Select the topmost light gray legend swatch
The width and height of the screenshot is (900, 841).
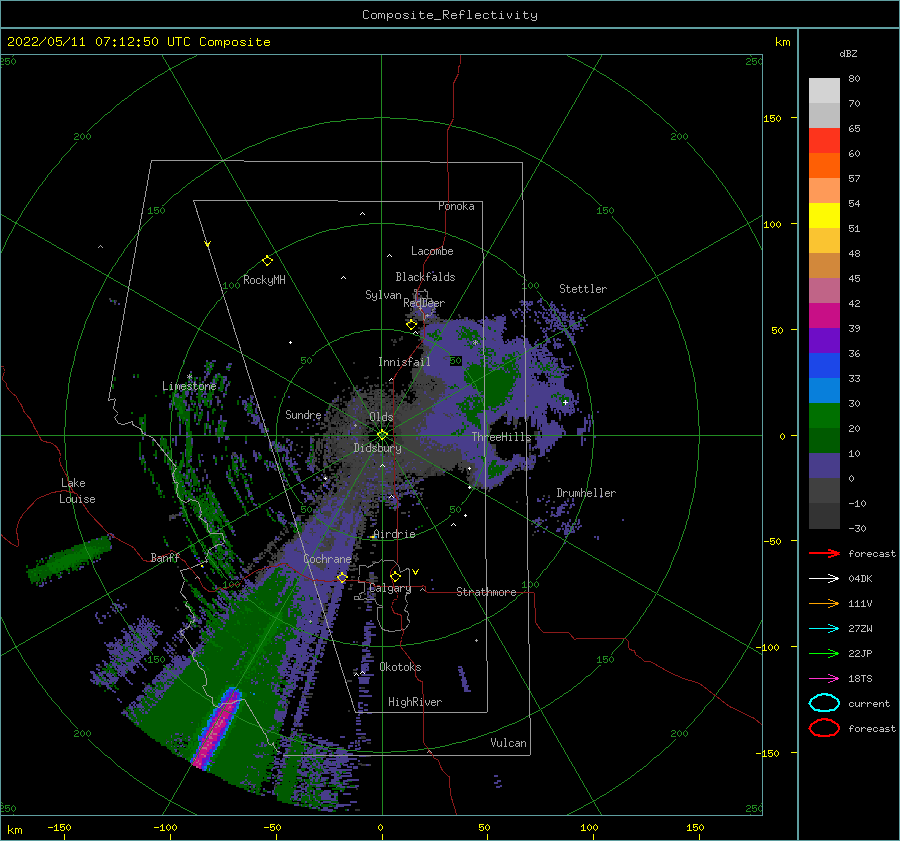click(x=824, y=91)
